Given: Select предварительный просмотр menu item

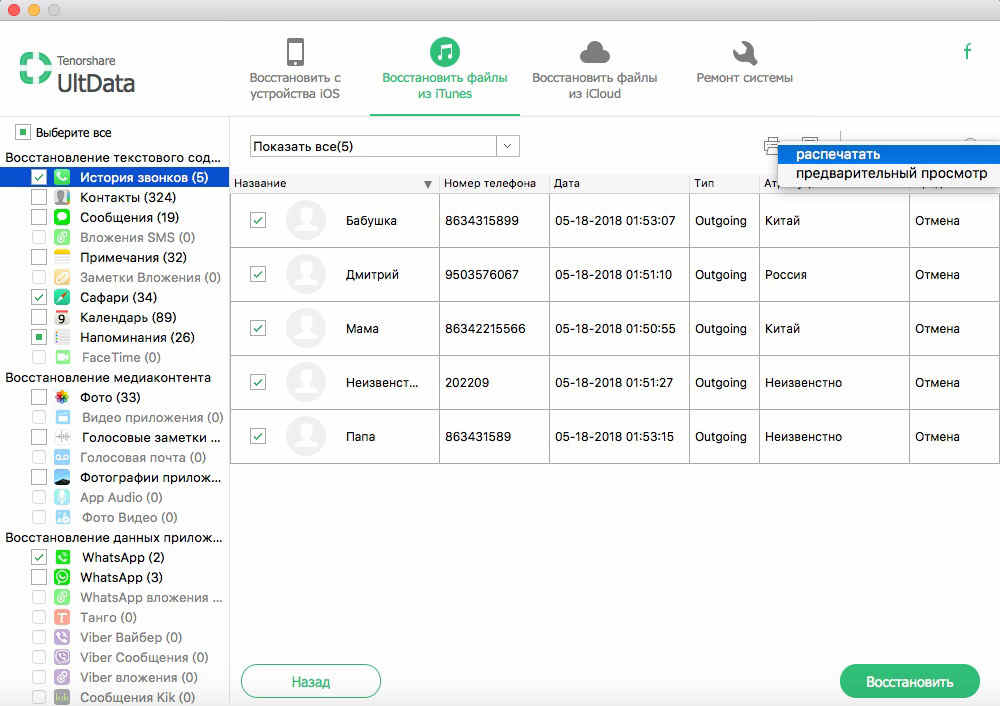Looking at the screenshot, I should tap(888, 173).
